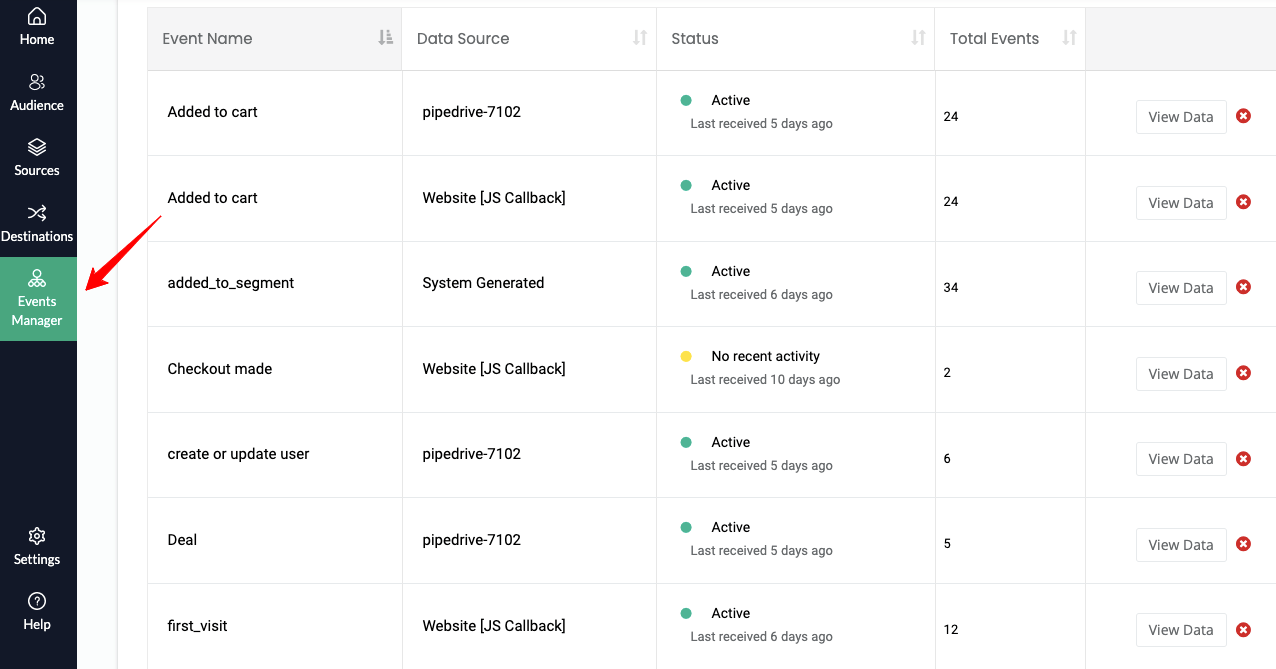View data for the 'create or update user' event
Image resolution: width=1276 pixels, height=669 pixels.
[1181, 458]
